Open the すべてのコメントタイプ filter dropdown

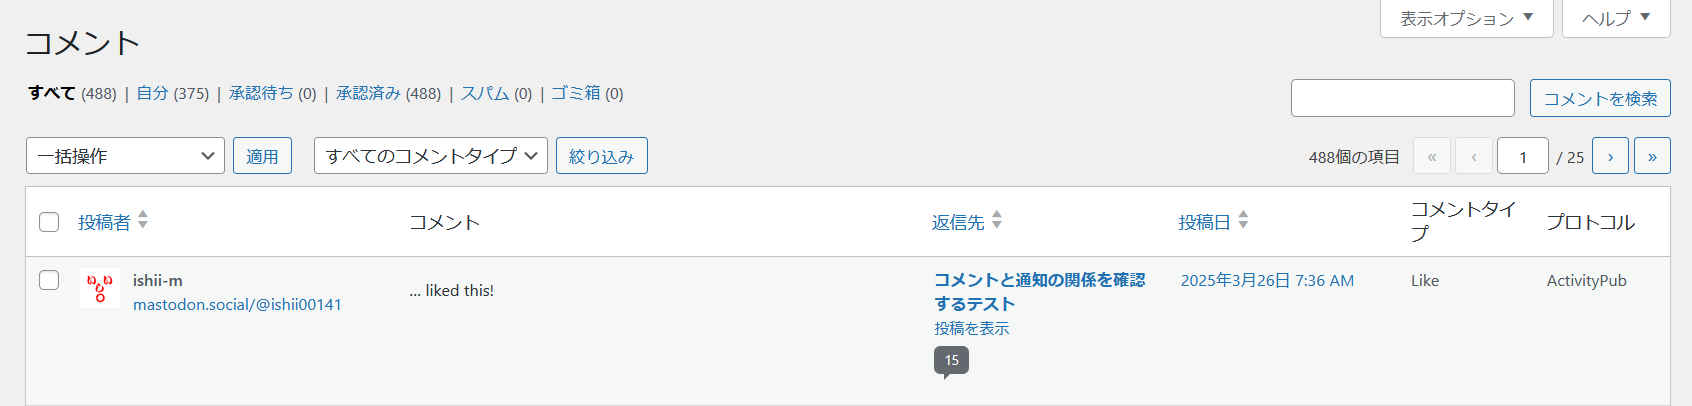(430, 156)
